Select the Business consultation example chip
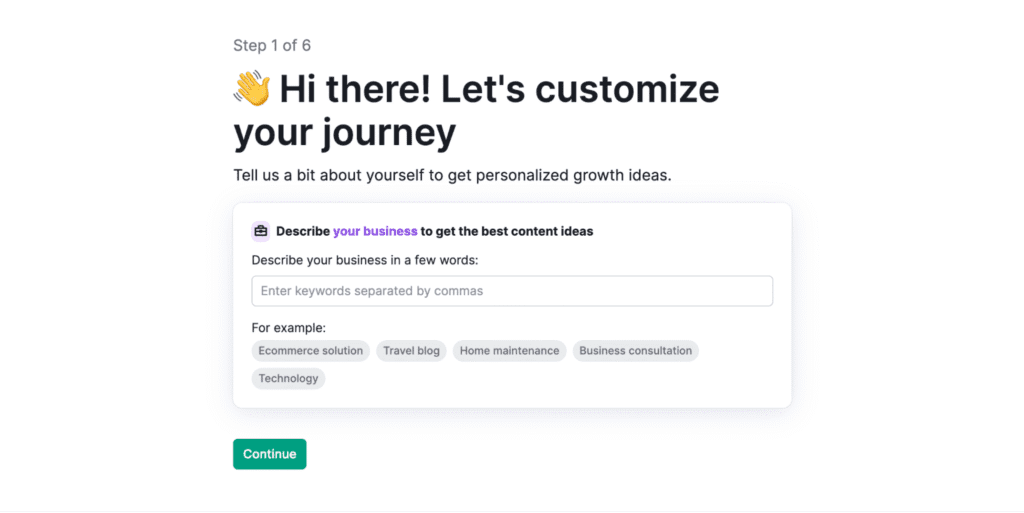 click(x=635, y=351)
